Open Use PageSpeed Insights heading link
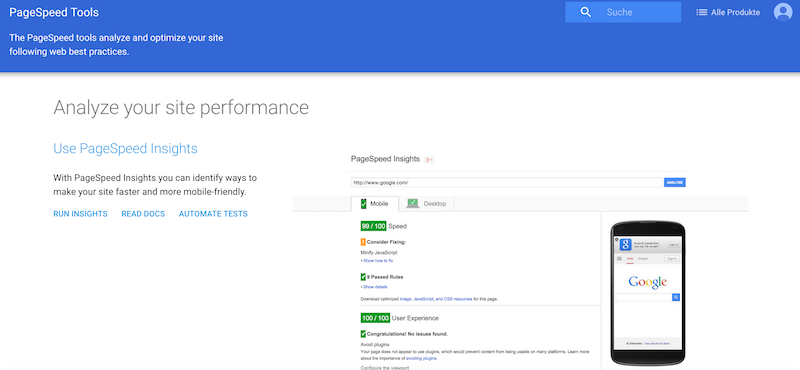The image size is (800, 370). [126, 149]
